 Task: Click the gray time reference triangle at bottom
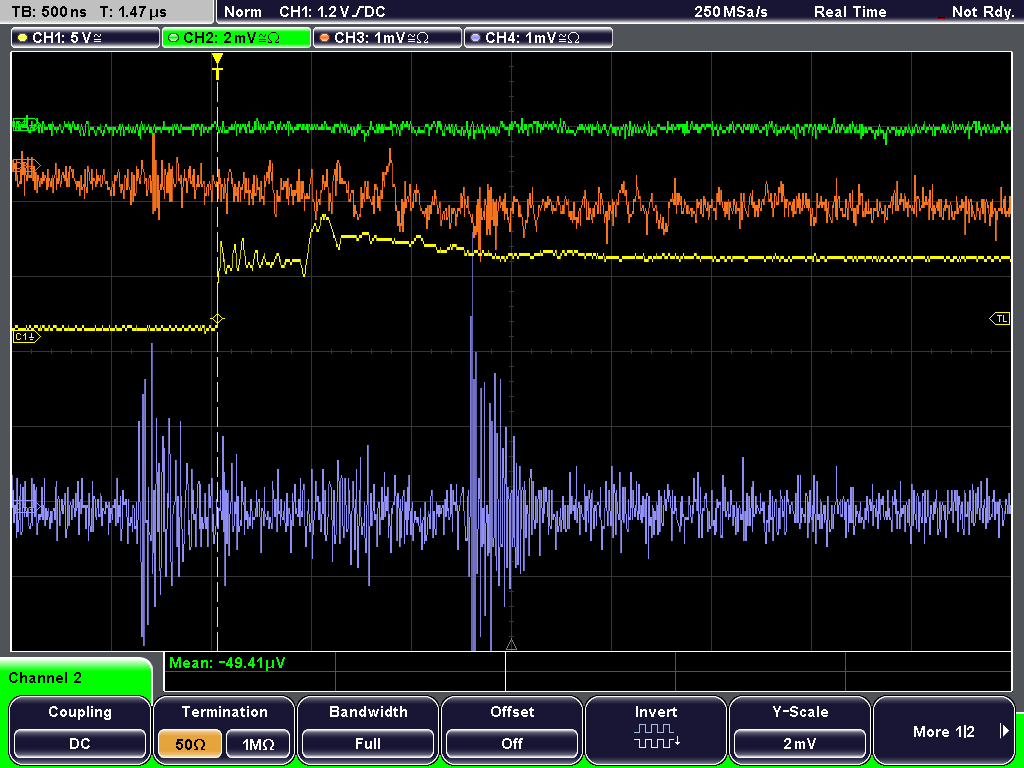[x=511, y=645]
